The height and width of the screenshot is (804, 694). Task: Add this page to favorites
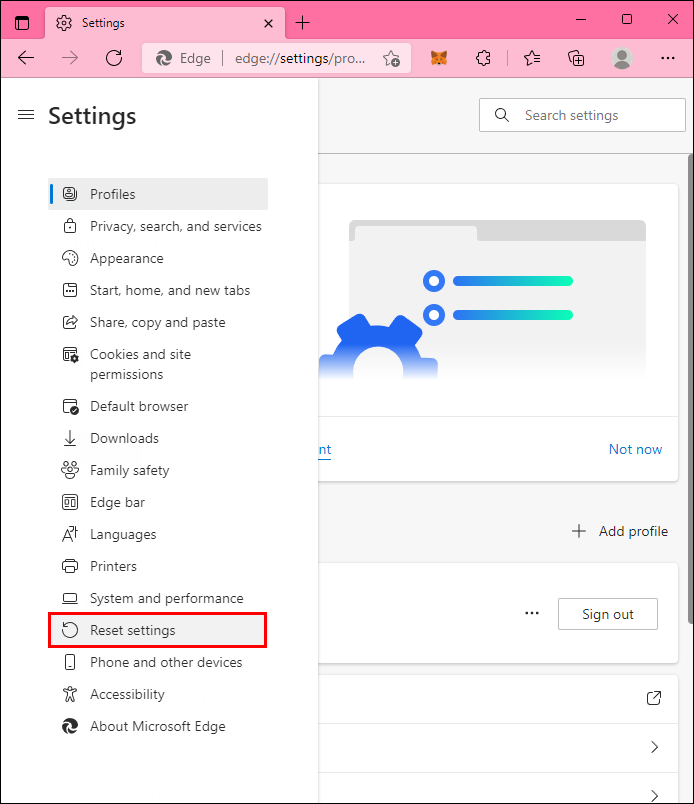tap(391, 58)
